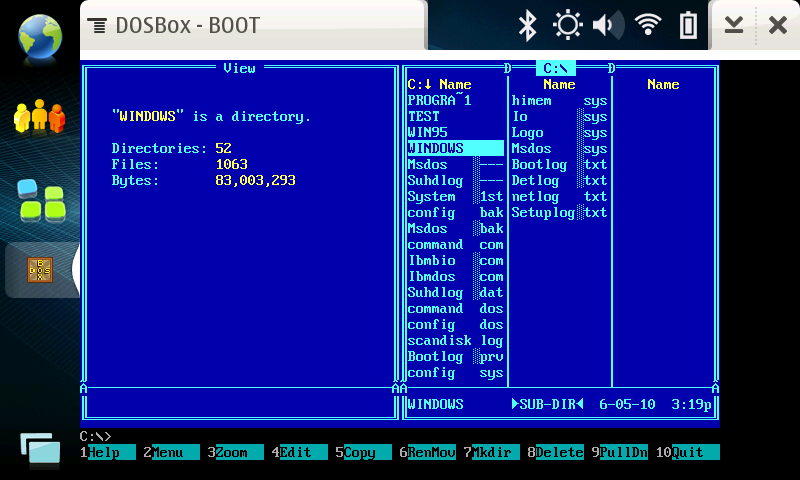Click the C:\> command prompt line
This screenshot has height=480, width=800.
coord(95,436)
